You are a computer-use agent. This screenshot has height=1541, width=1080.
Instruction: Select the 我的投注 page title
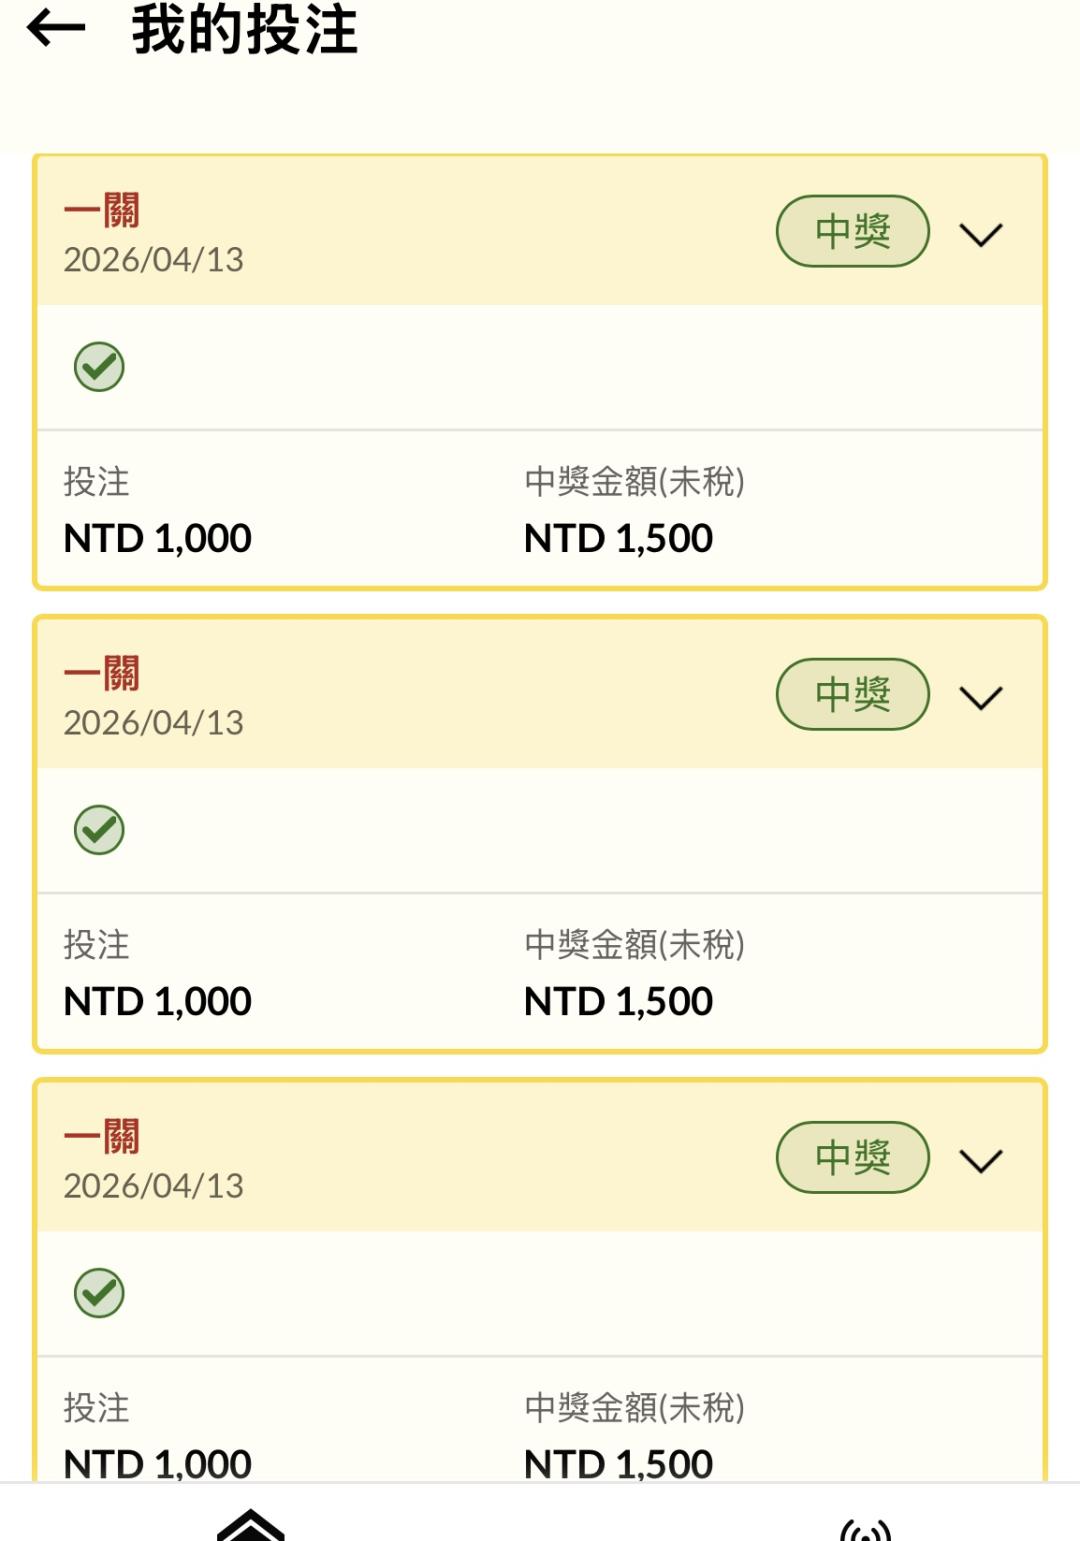(x=245, y=30)
